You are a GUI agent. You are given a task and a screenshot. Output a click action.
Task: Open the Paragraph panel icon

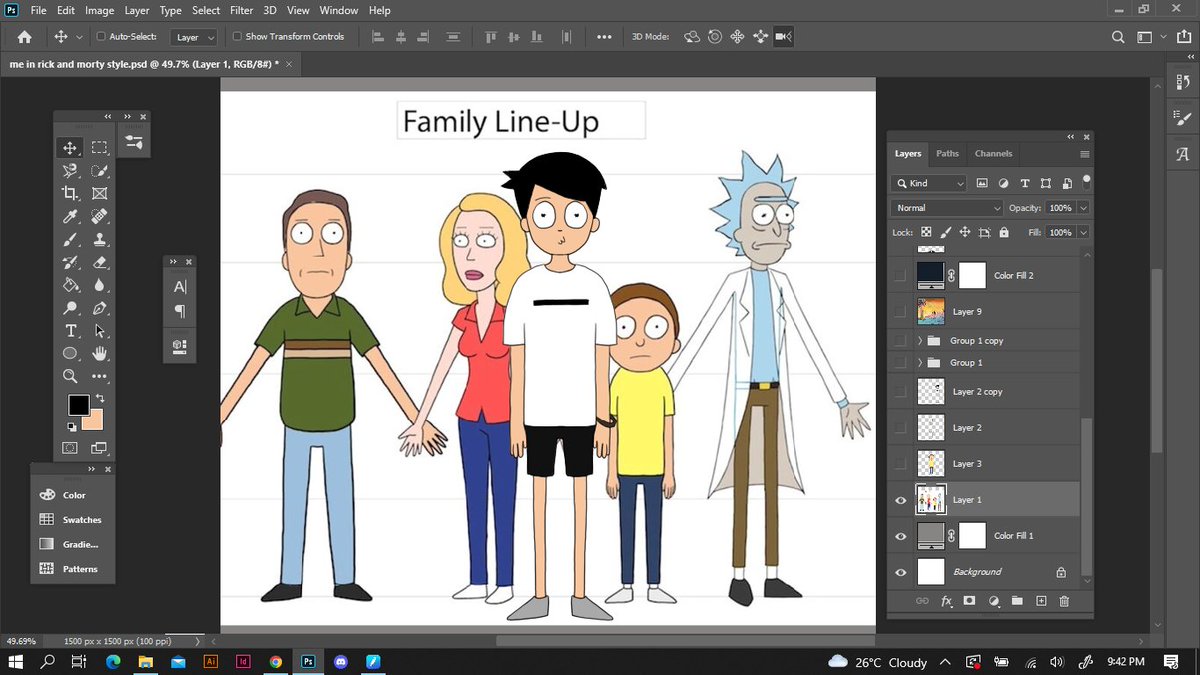(x=180, y=311)
